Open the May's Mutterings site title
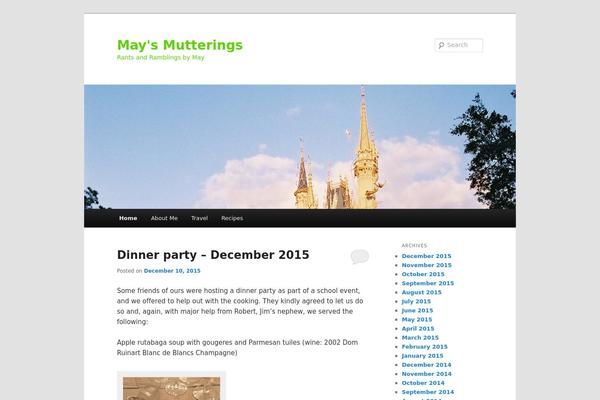 tap(180, 45)
